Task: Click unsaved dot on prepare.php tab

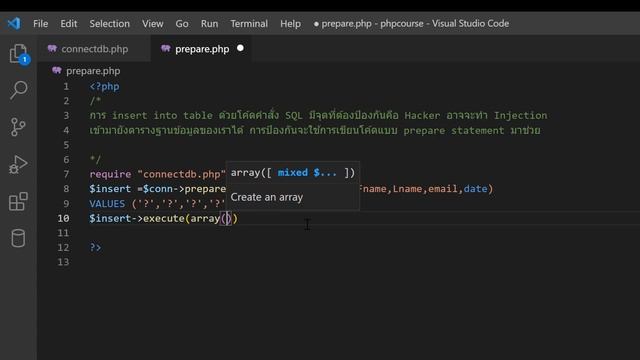Action: coord(240,48)
